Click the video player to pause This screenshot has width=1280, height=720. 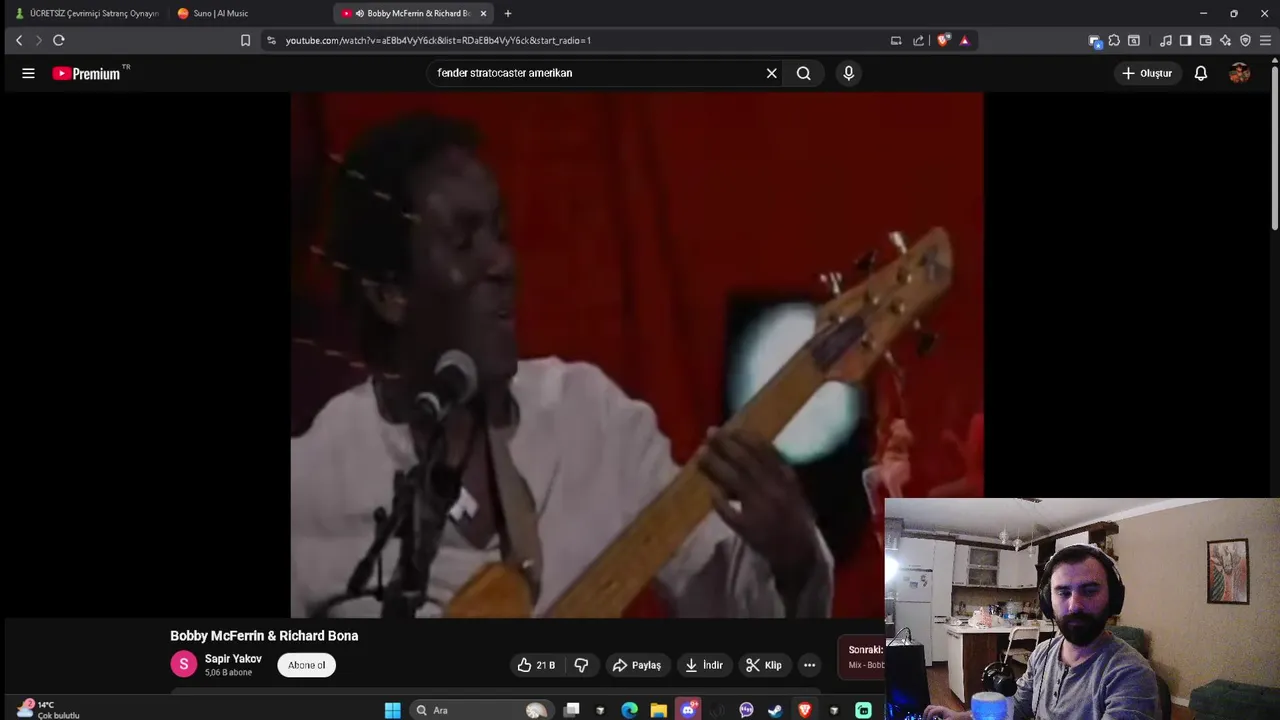click(637, 355)
